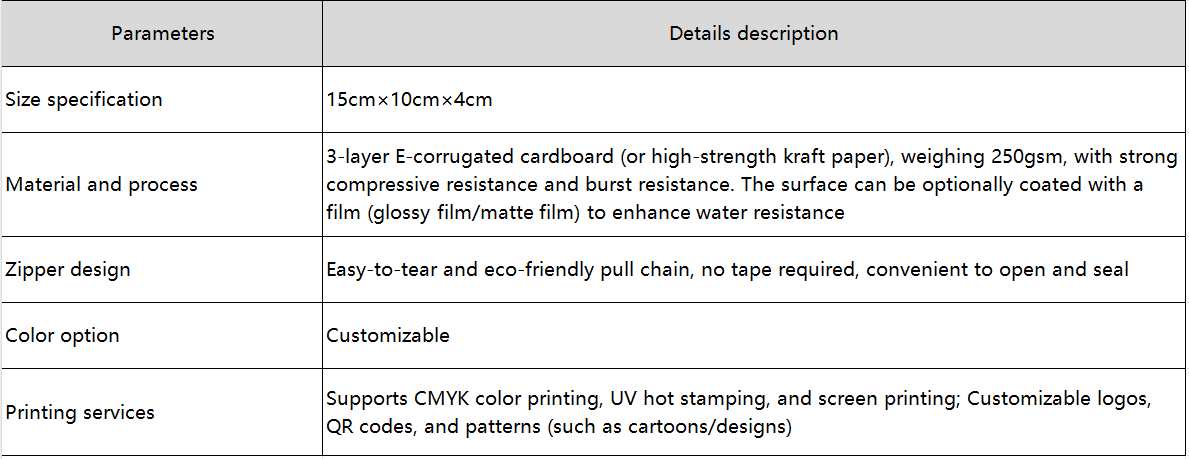Viewport: 1189px width, 459px height.
Task: Select the Customizable color value cell
Action: click(x=388, y=336)
